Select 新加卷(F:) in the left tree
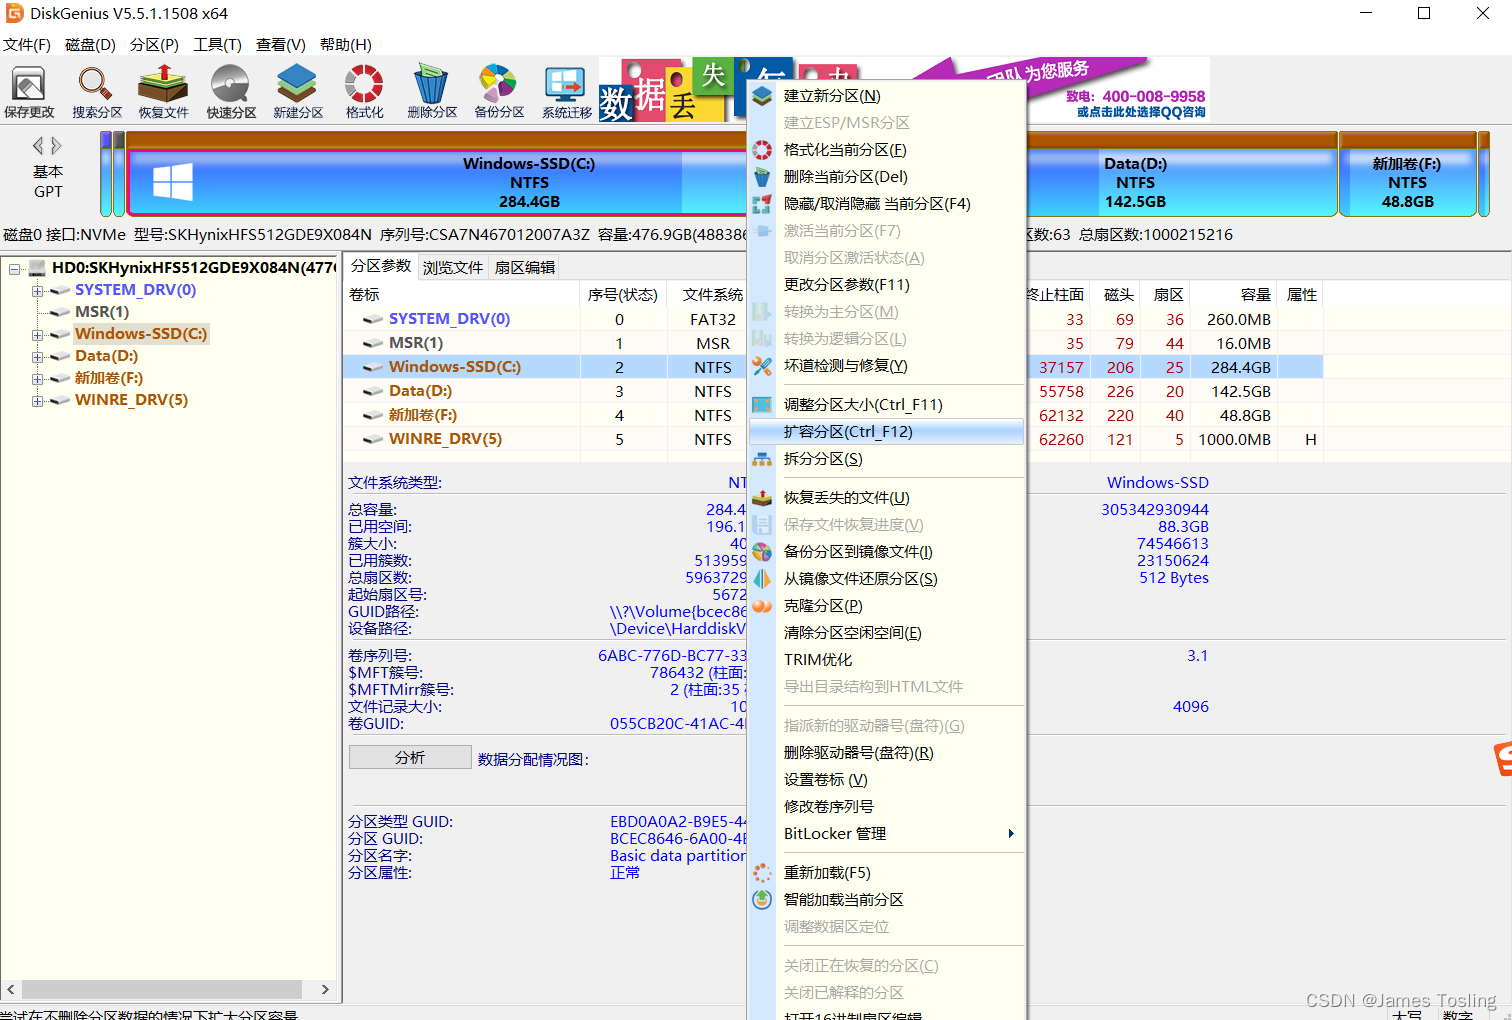Viewport: 1512px width, 1020px height. [x=105, y=377]
